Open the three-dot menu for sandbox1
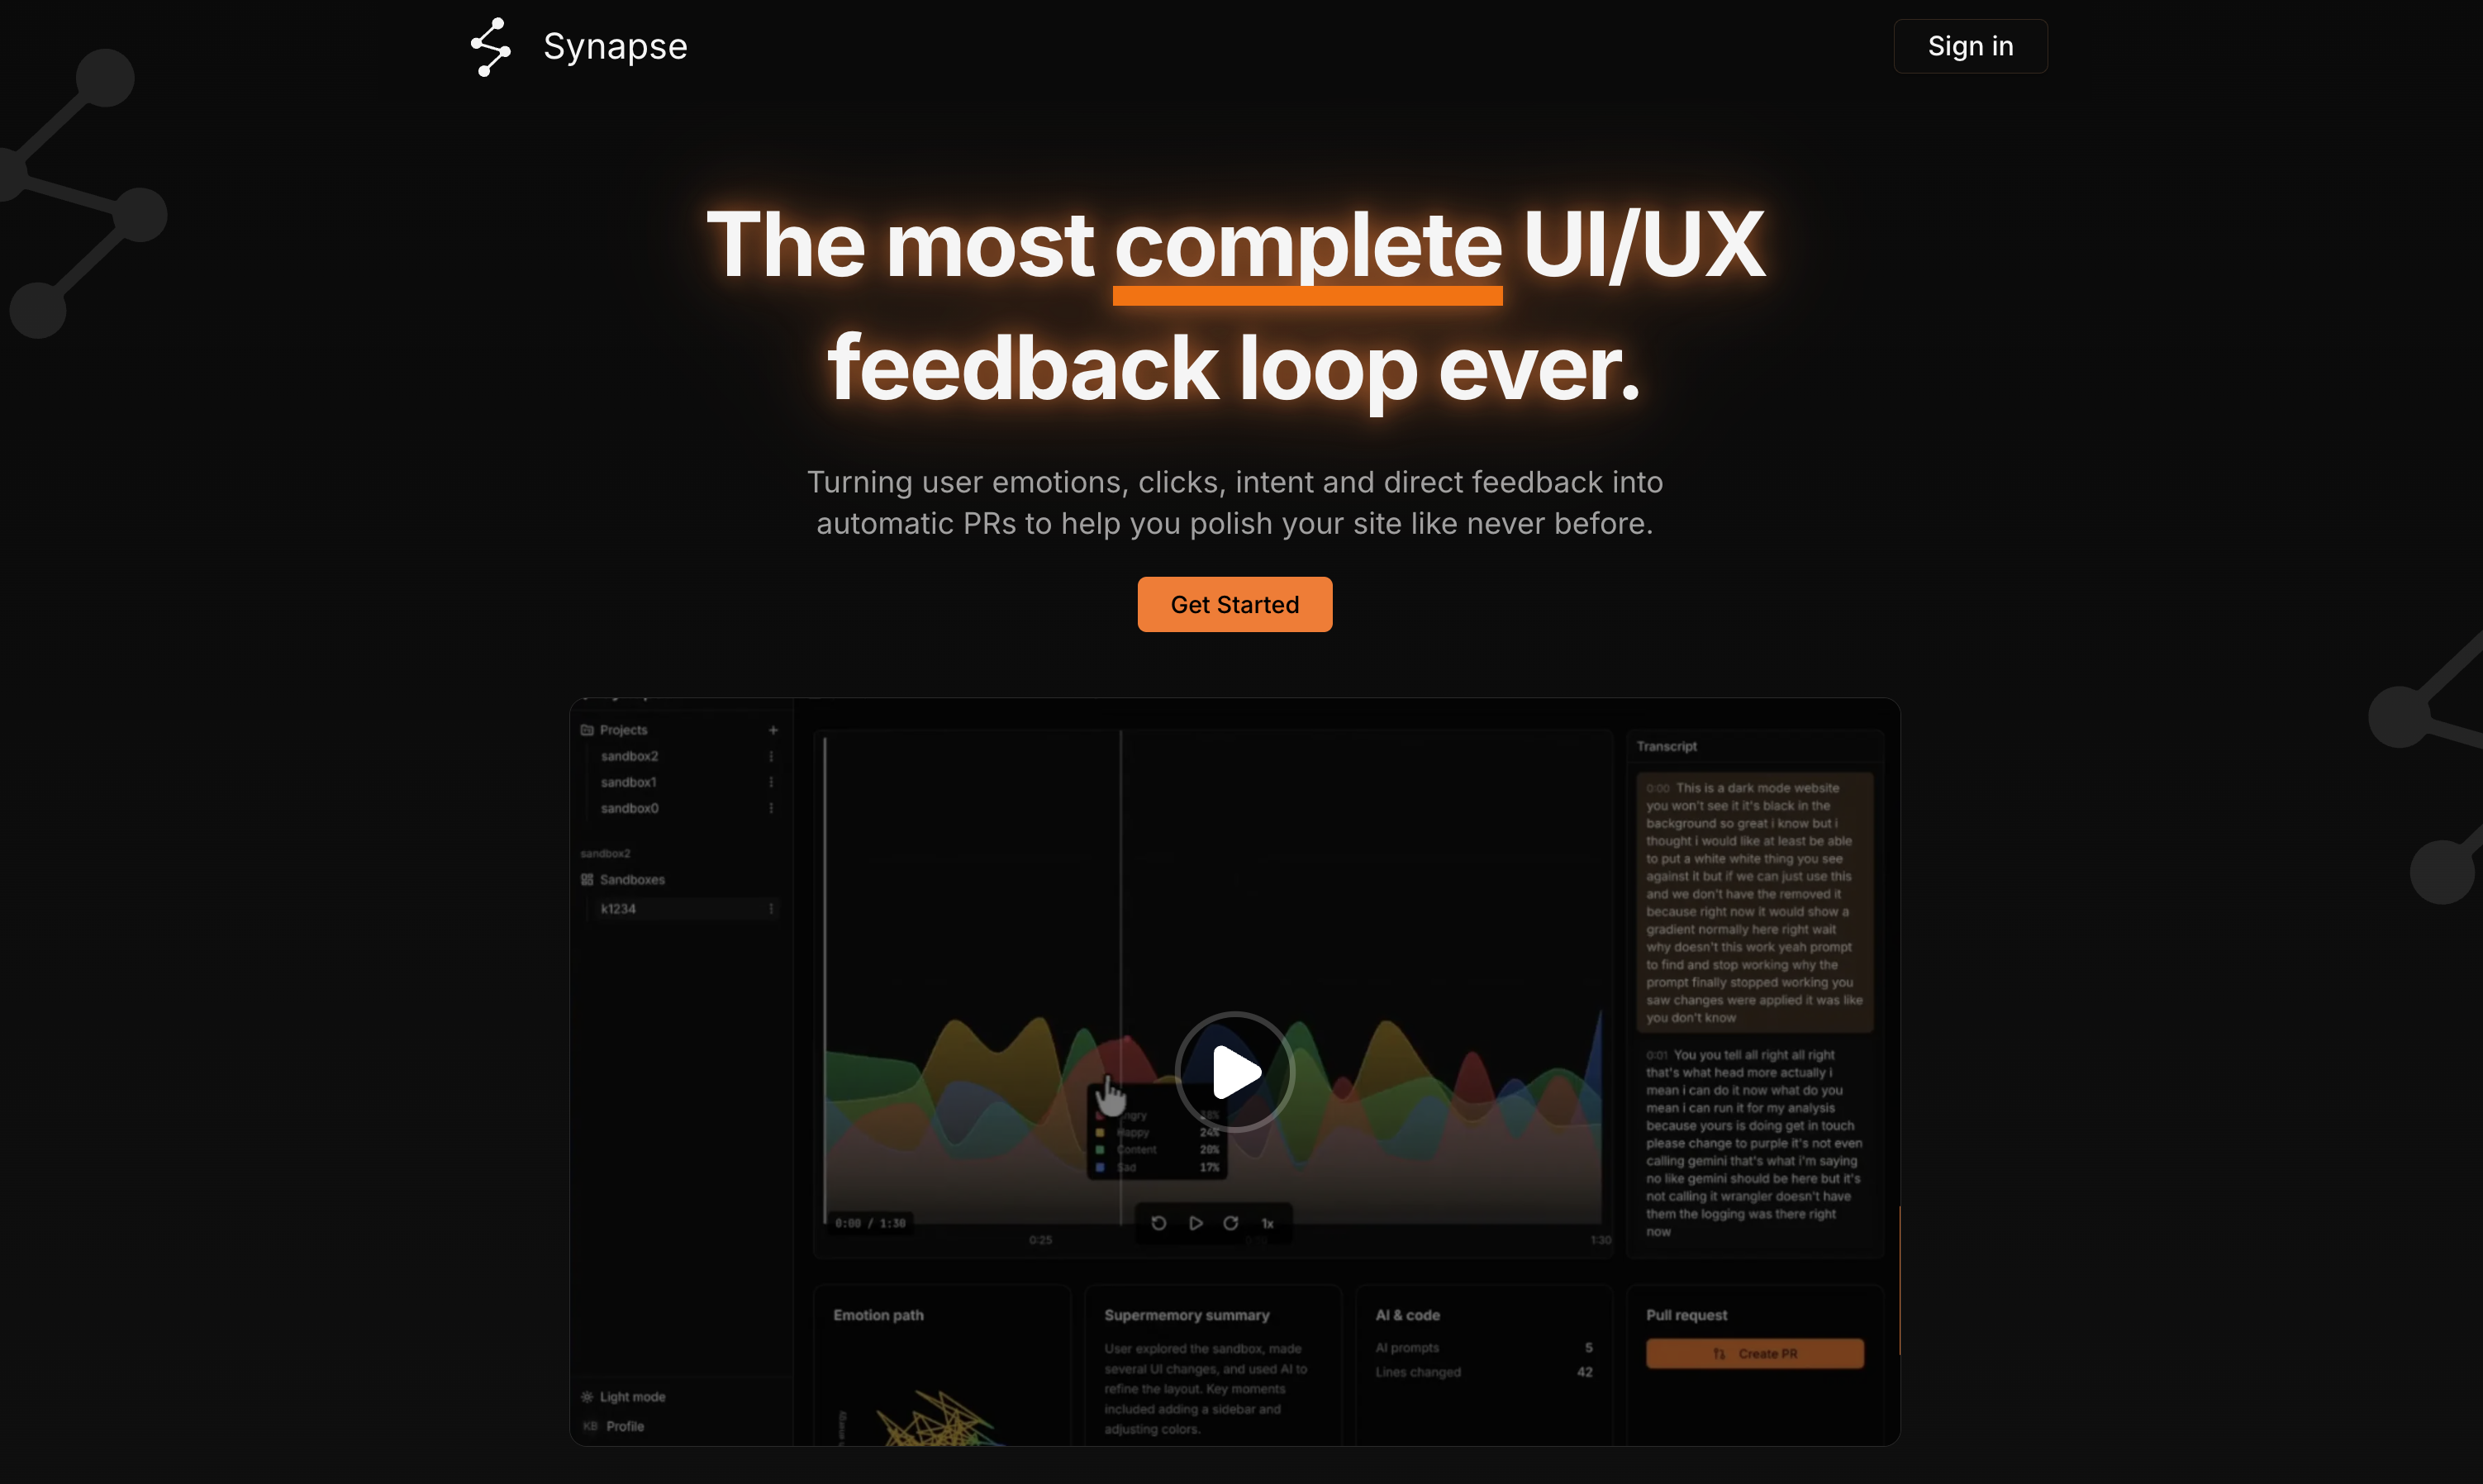This screenshot has width=2483, height=1484. pyautogui.click(x=771, y=782)
